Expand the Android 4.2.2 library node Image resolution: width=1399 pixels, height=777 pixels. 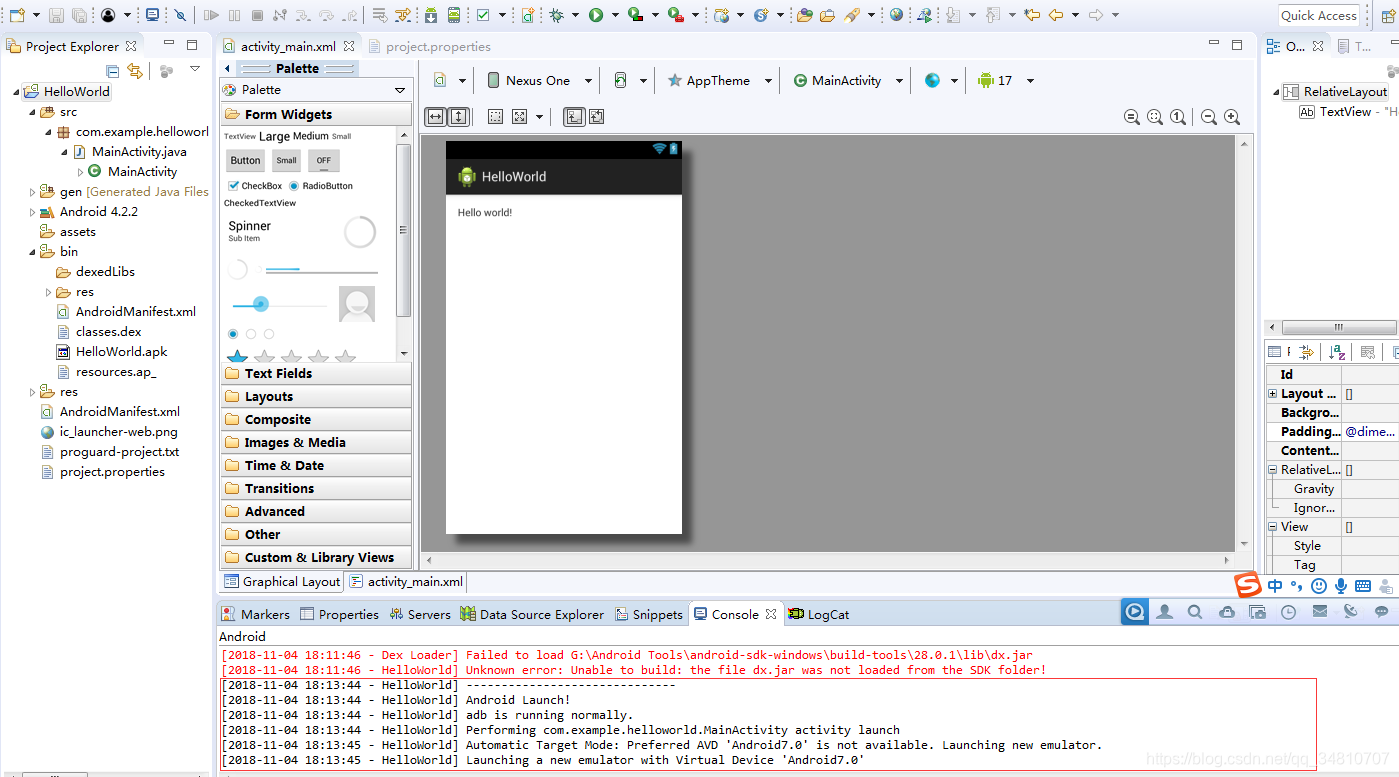32,212
